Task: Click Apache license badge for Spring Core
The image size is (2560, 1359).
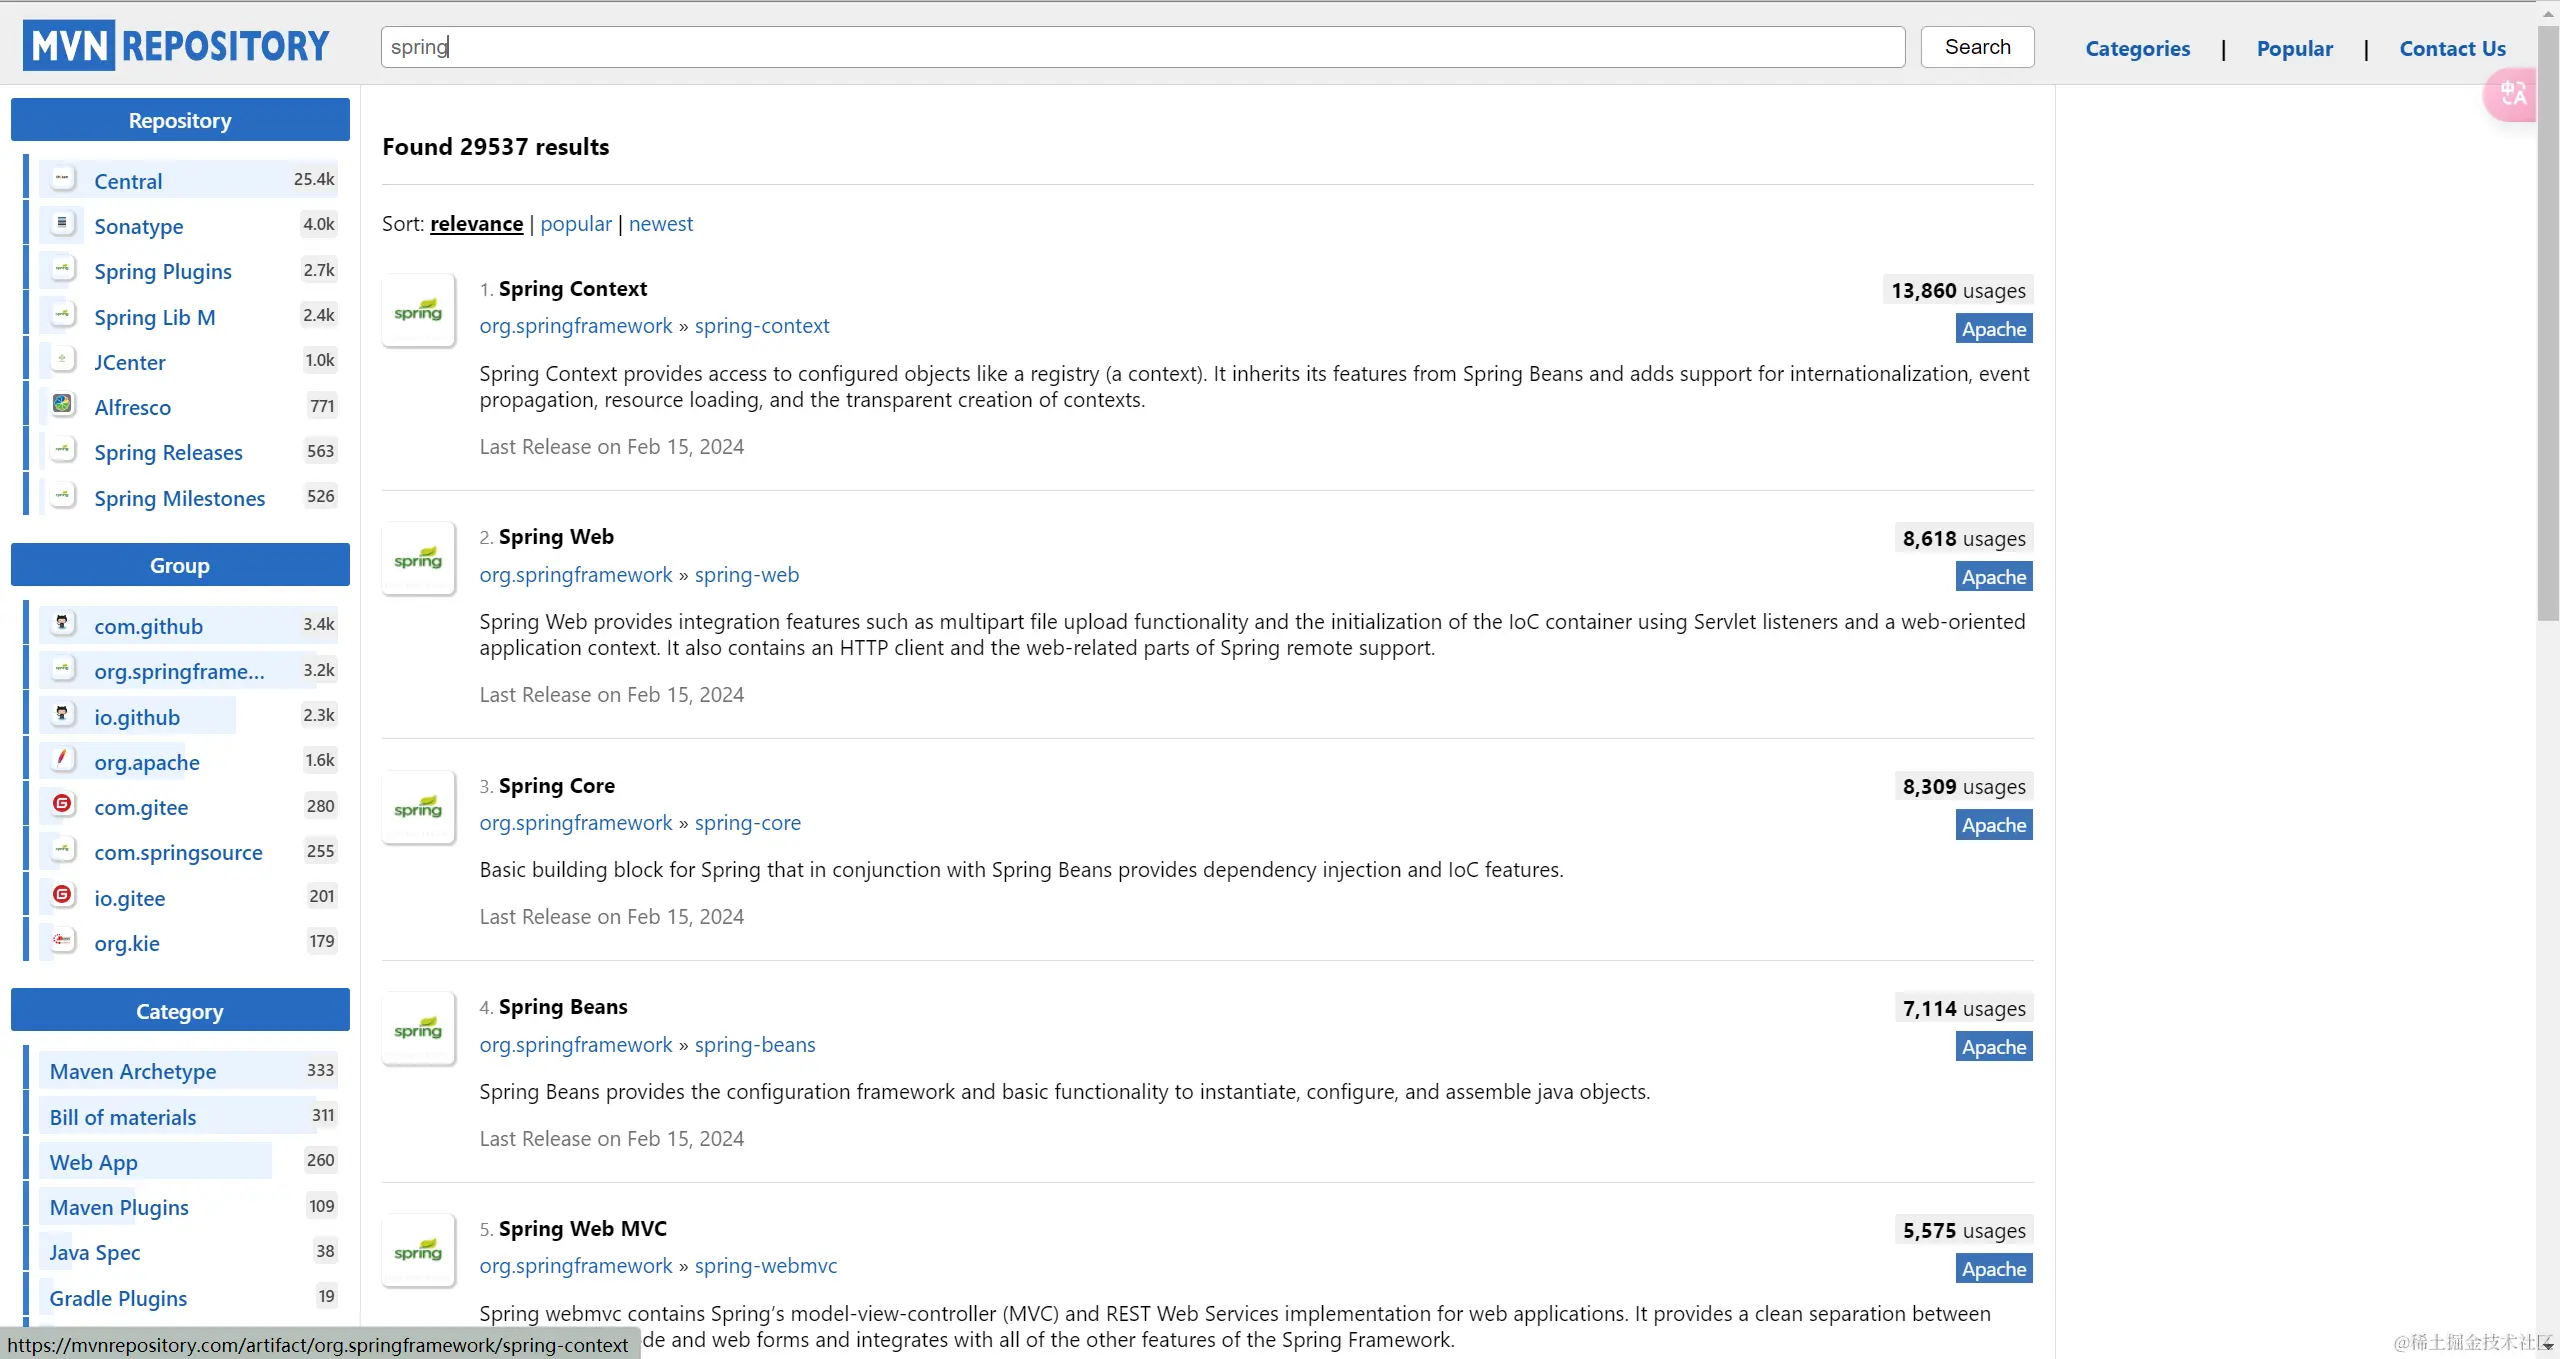Action: coord(1994,825)
